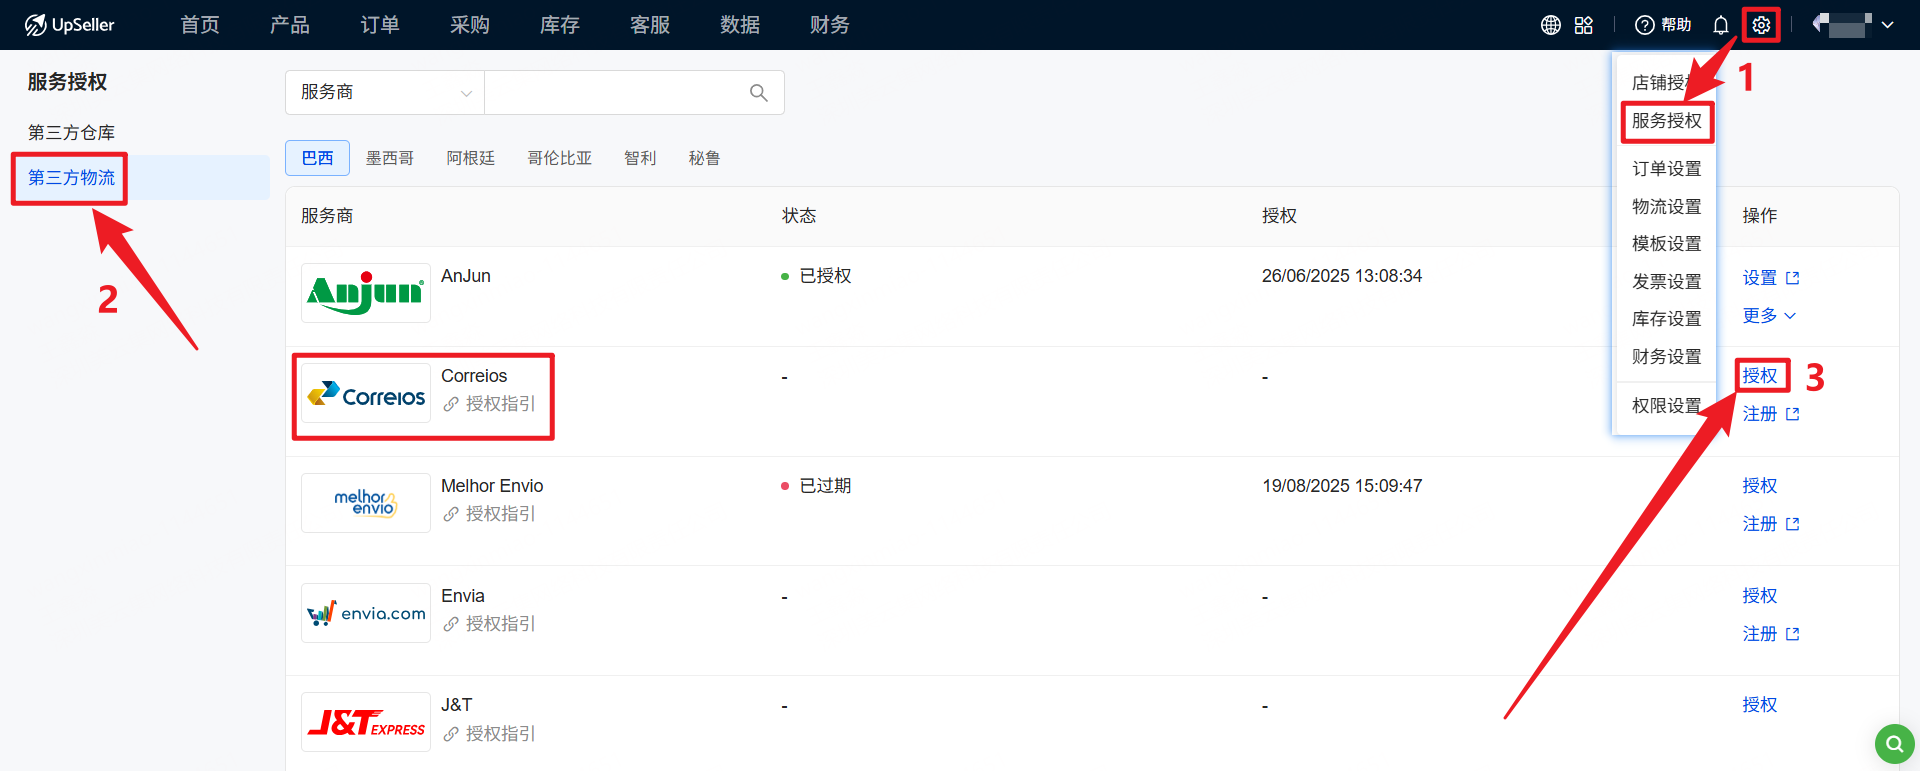Select 第三方仓库 in the sidebar
The image size is (1920, 771).
71,133
